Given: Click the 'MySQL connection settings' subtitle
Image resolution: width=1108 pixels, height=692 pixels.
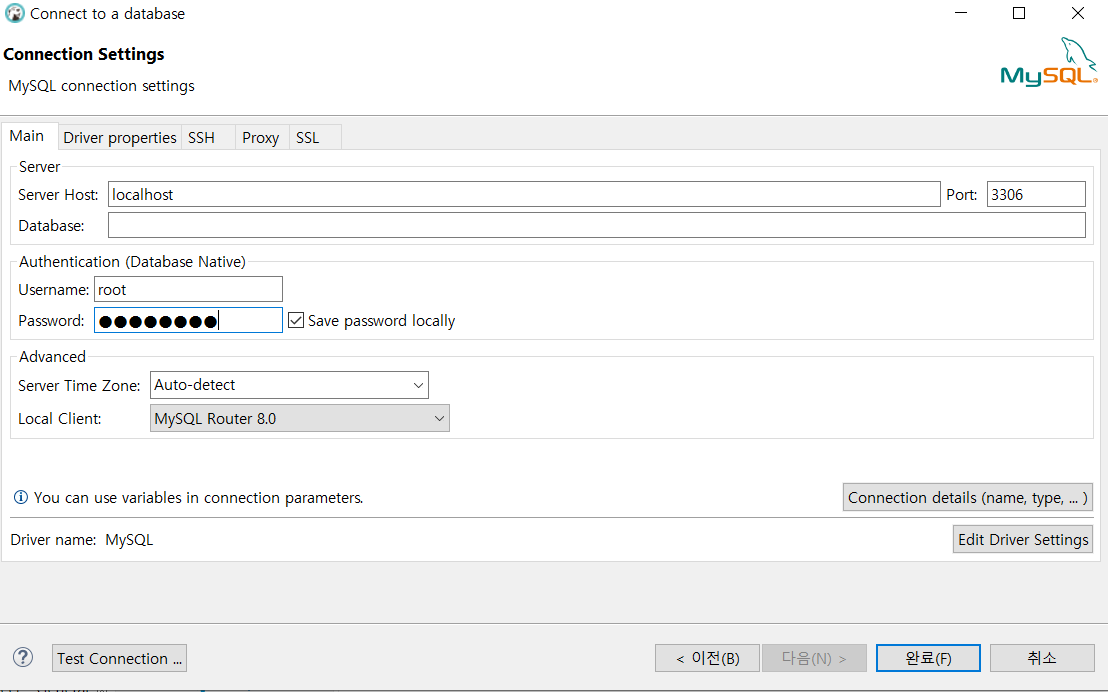Looking at the screenshot, I should (x=102, y=86).
